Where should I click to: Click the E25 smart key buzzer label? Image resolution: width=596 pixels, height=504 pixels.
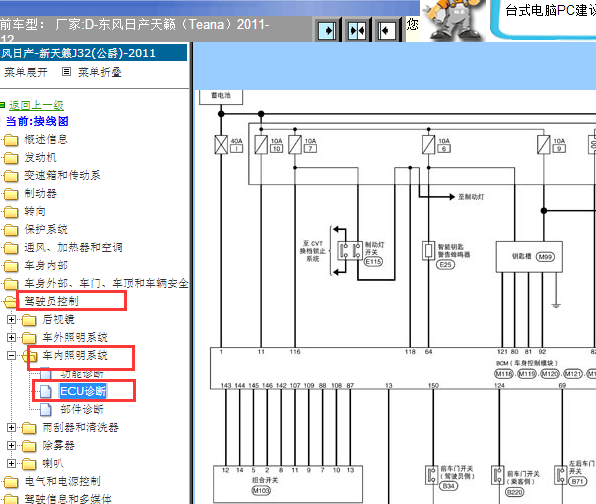point(445,264)
